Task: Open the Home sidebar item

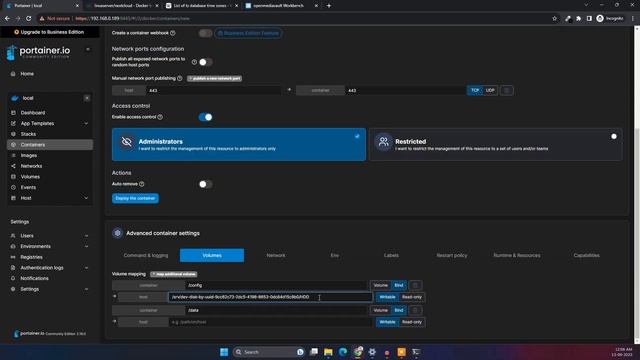Action: pos(27,74)
